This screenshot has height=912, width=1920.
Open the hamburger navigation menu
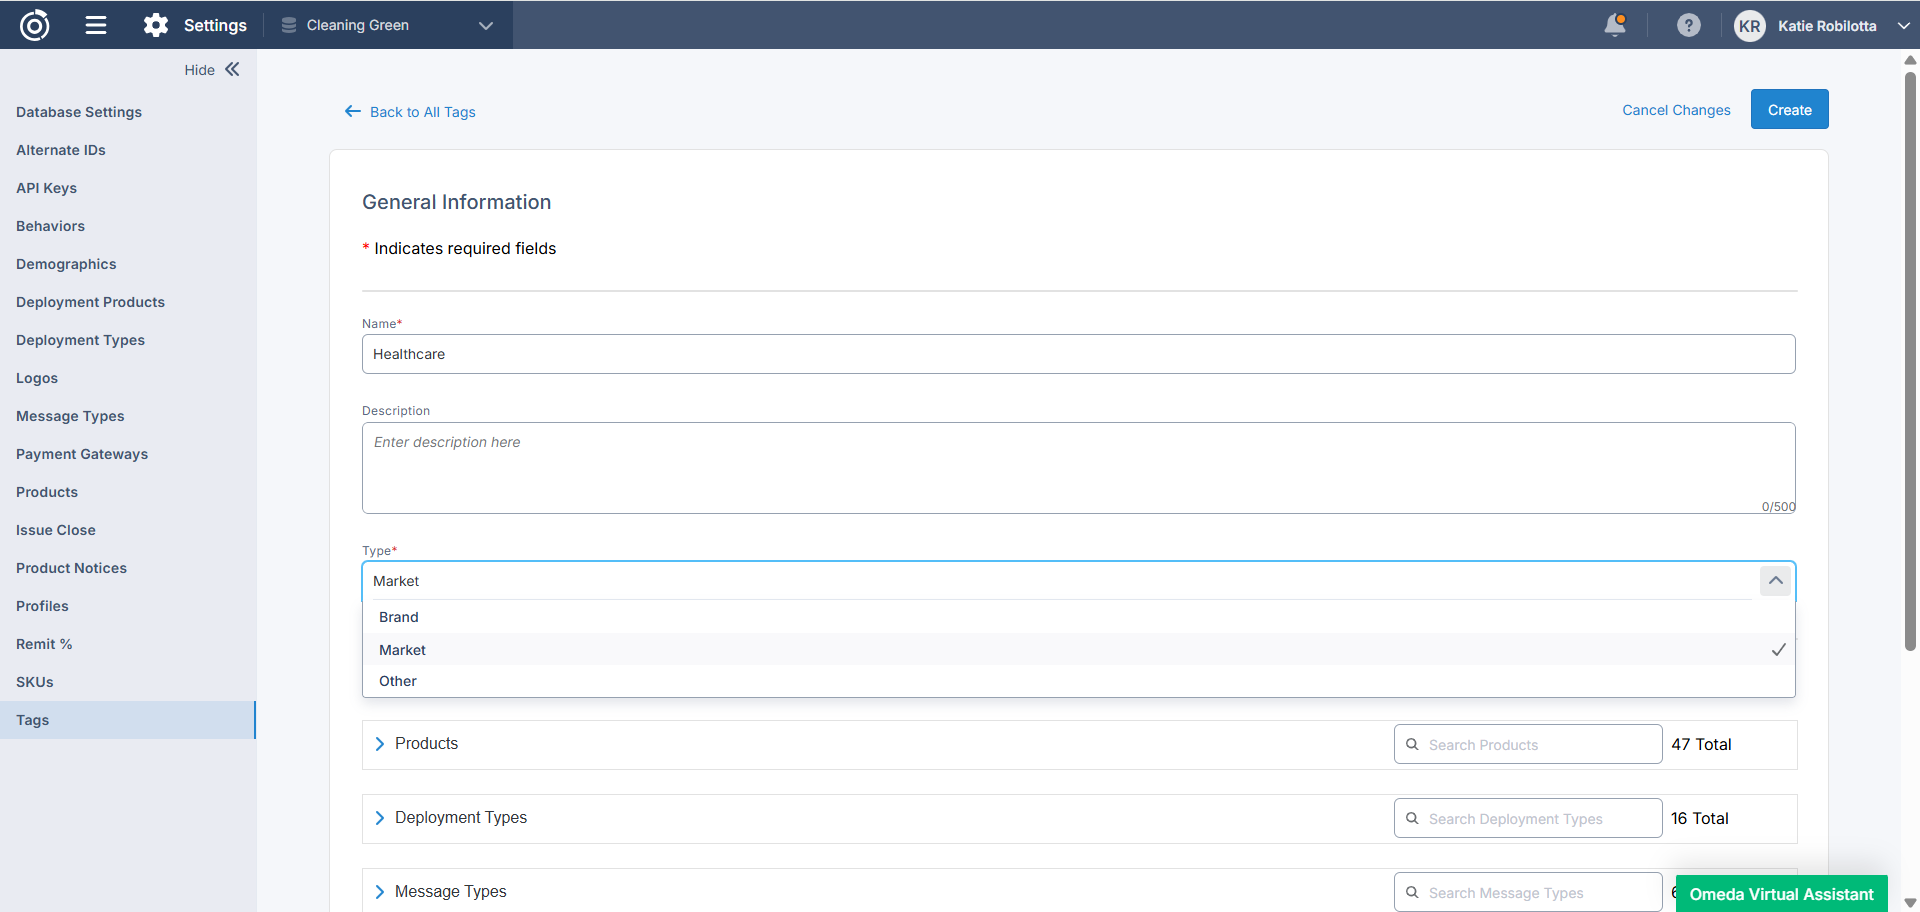pyautogui.click(x=96, y=25)
